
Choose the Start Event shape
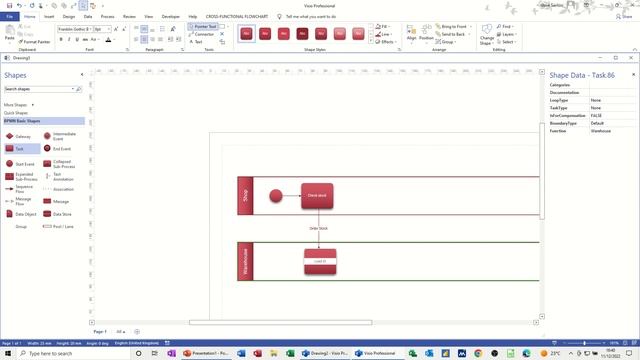[x=20, y=164]
